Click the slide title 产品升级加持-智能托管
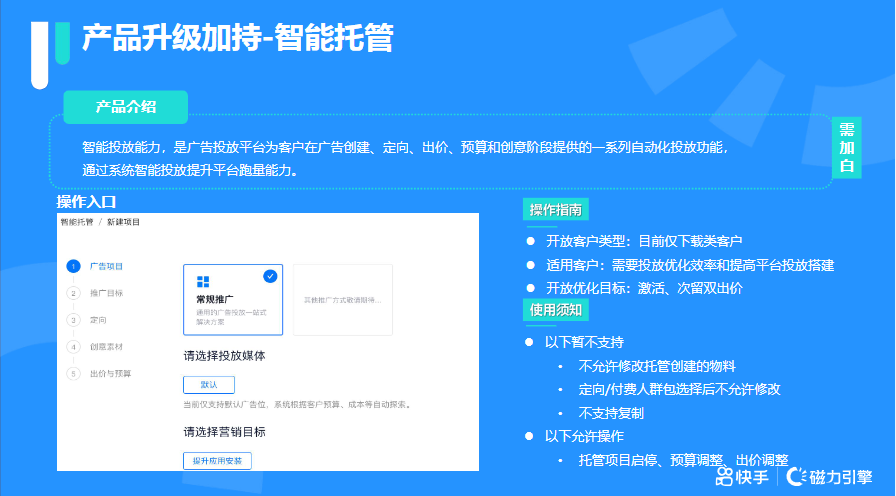This screenshot has height=496, width=896. pos(238,38)
